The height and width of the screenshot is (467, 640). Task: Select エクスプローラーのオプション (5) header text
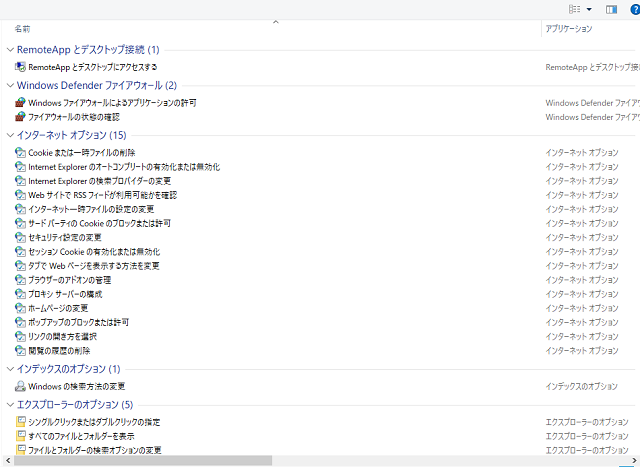(x=75, y=405)
